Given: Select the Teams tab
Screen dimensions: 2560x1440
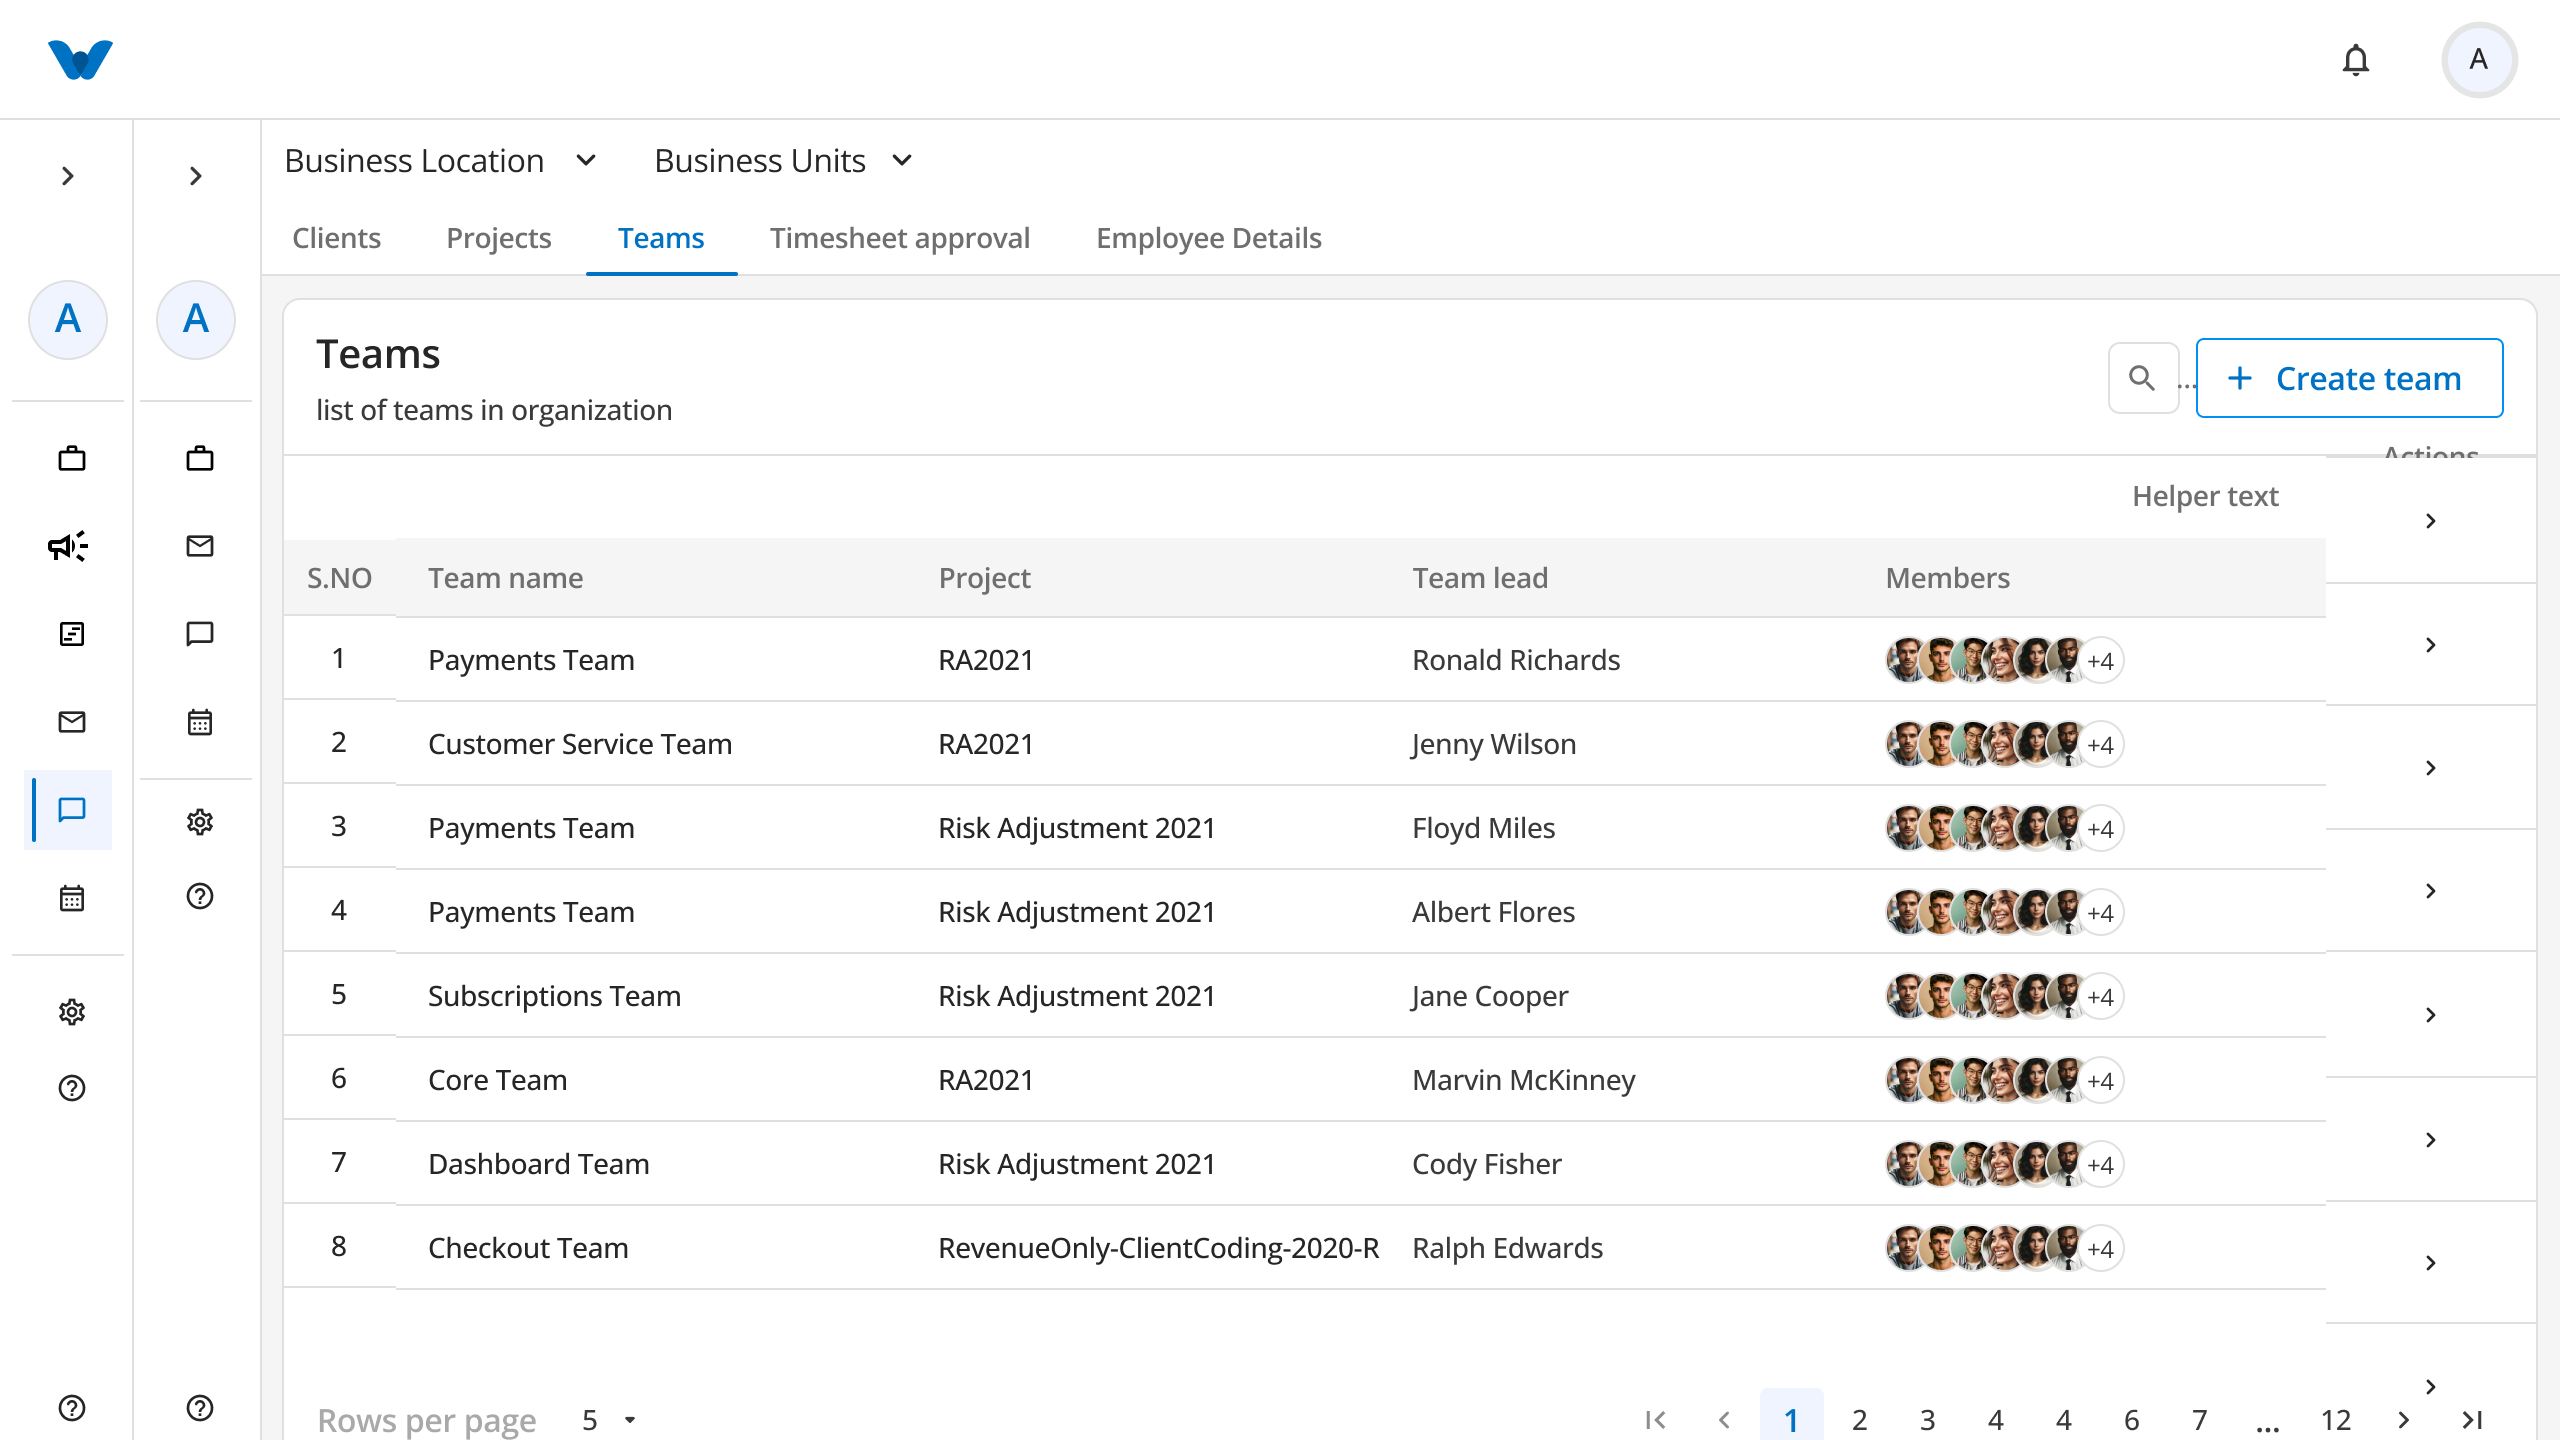Looking at the screenshot, I should click(661, 238).
